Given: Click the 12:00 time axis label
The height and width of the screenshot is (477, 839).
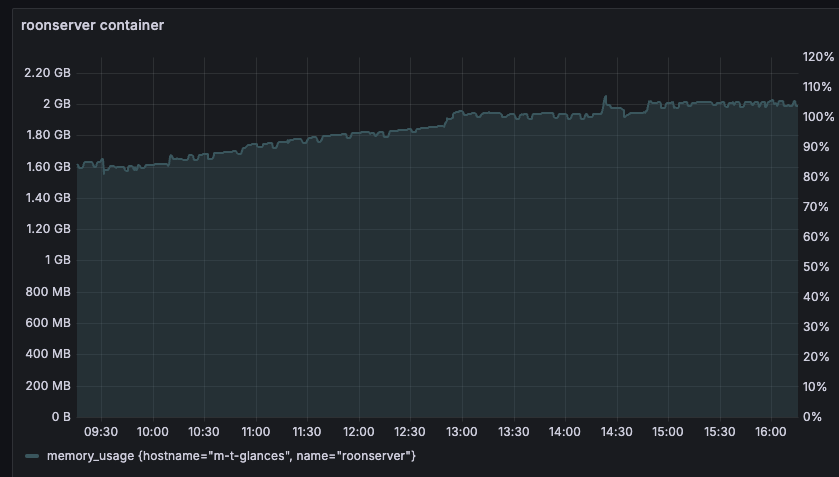Looking at the screenshot, I should coord(358,432).
